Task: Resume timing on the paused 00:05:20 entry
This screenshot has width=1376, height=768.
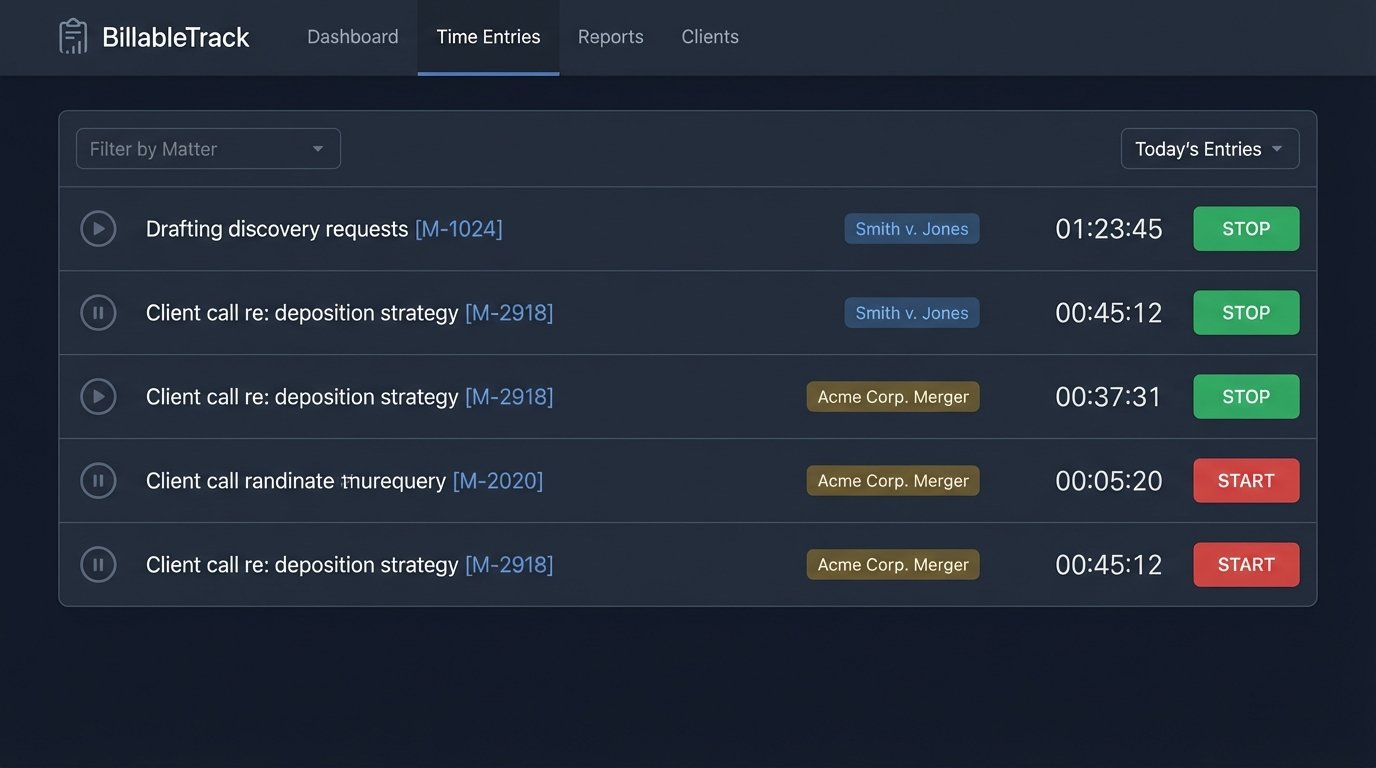Action: (1246, 480)
